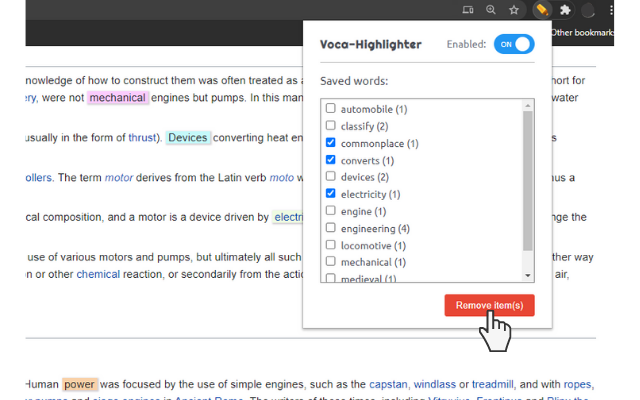
Task: Check the mechanical (1) checkbox
Action: (331, 261)
